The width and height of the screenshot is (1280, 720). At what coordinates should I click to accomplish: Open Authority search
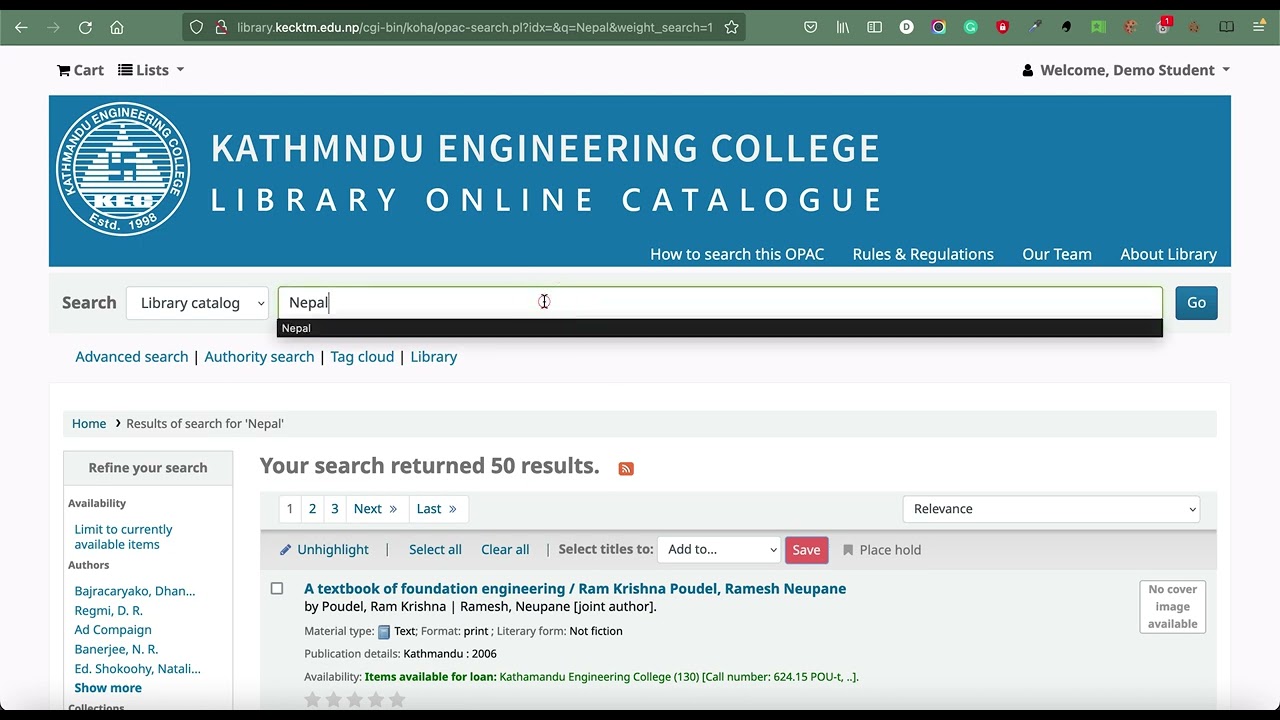(x=259, y=357)
